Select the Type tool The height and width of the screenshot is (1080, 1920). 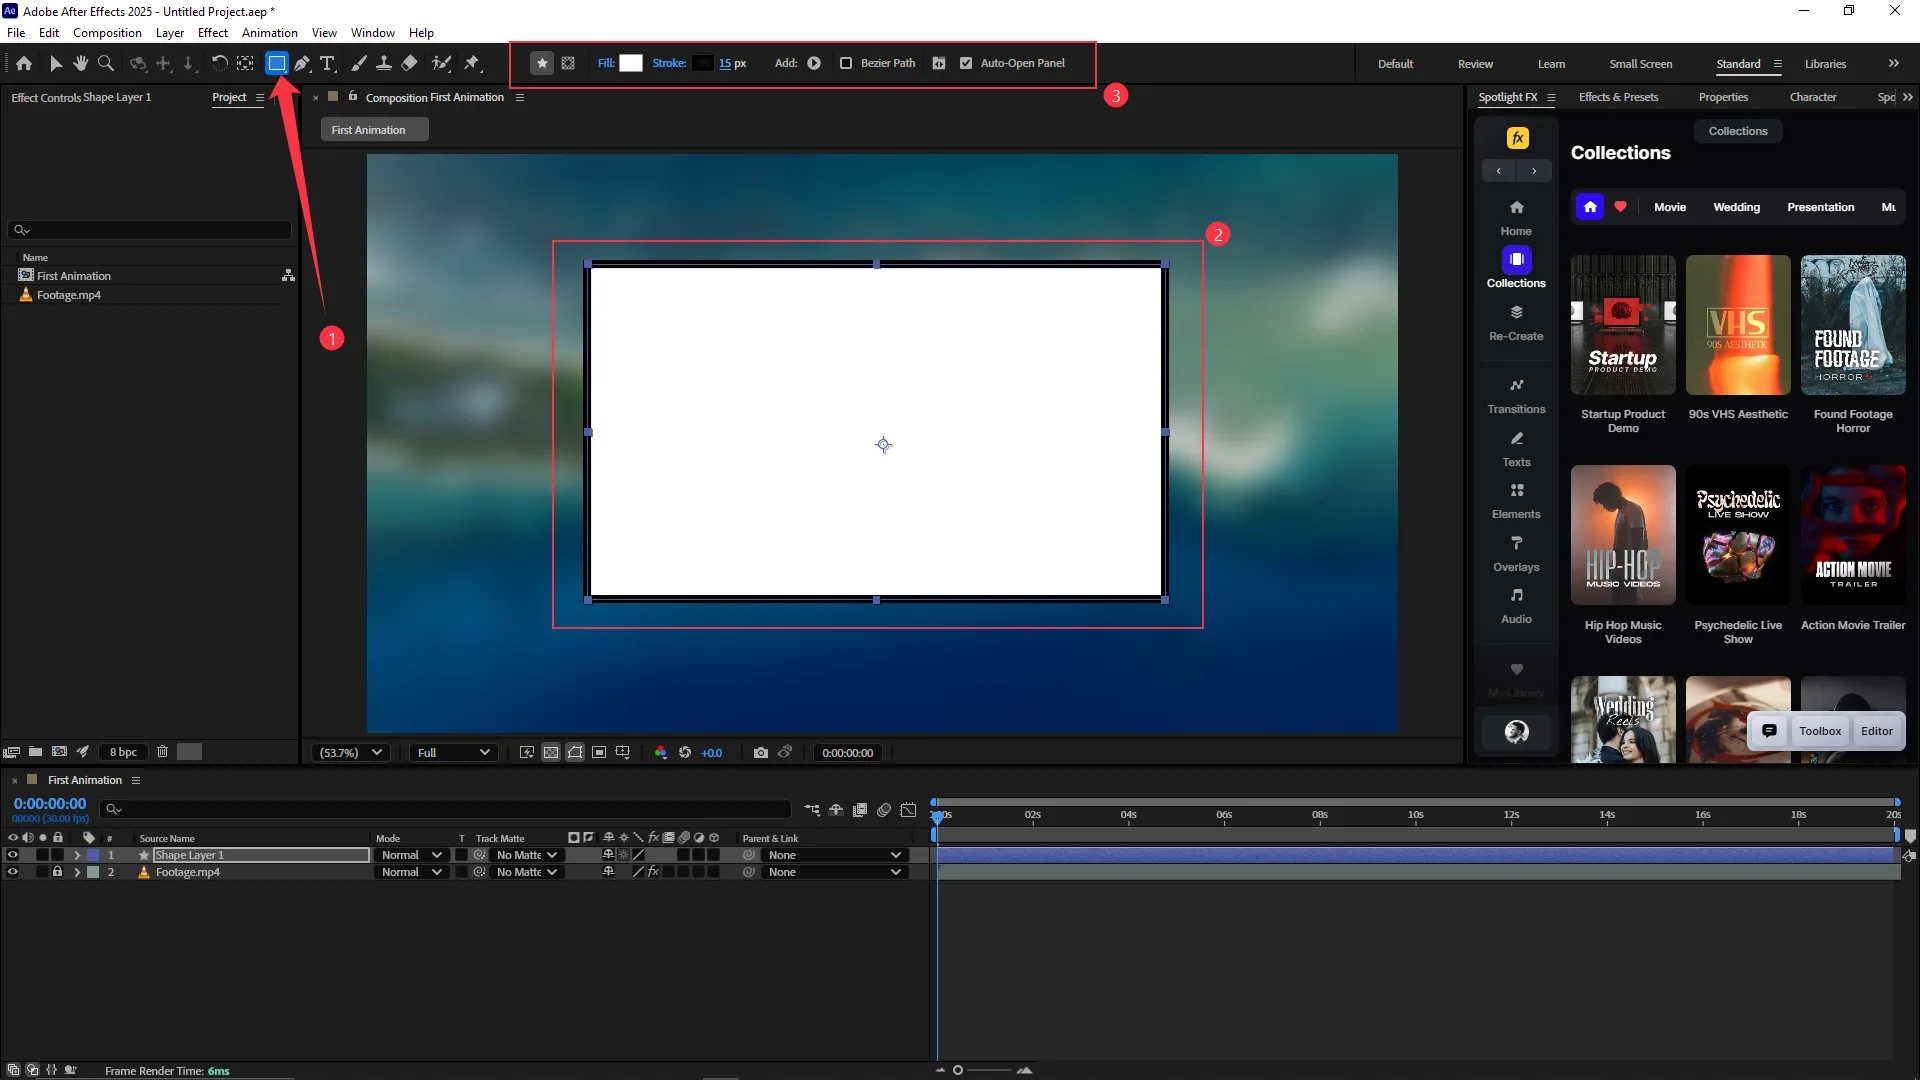click(327, 63)
